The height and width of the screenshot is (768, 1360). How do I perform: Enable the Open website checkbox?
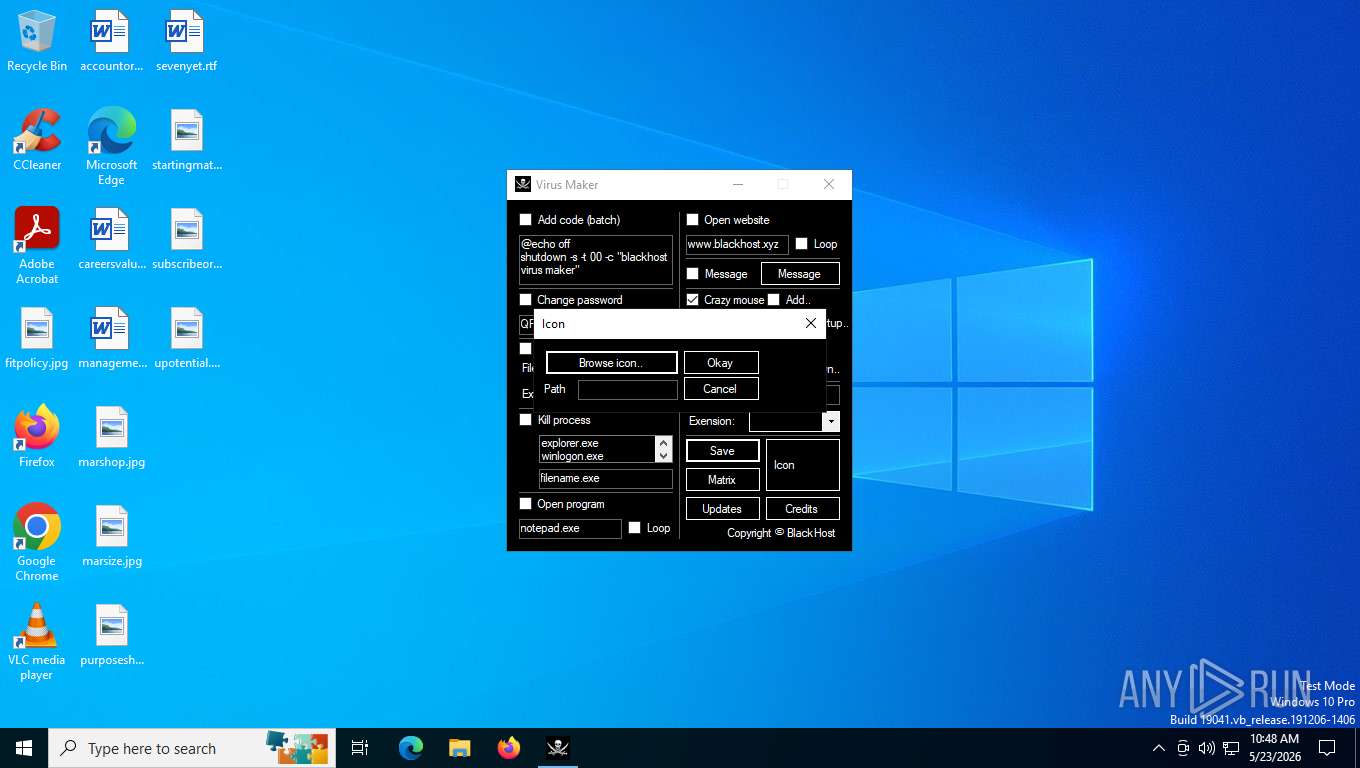692,220
